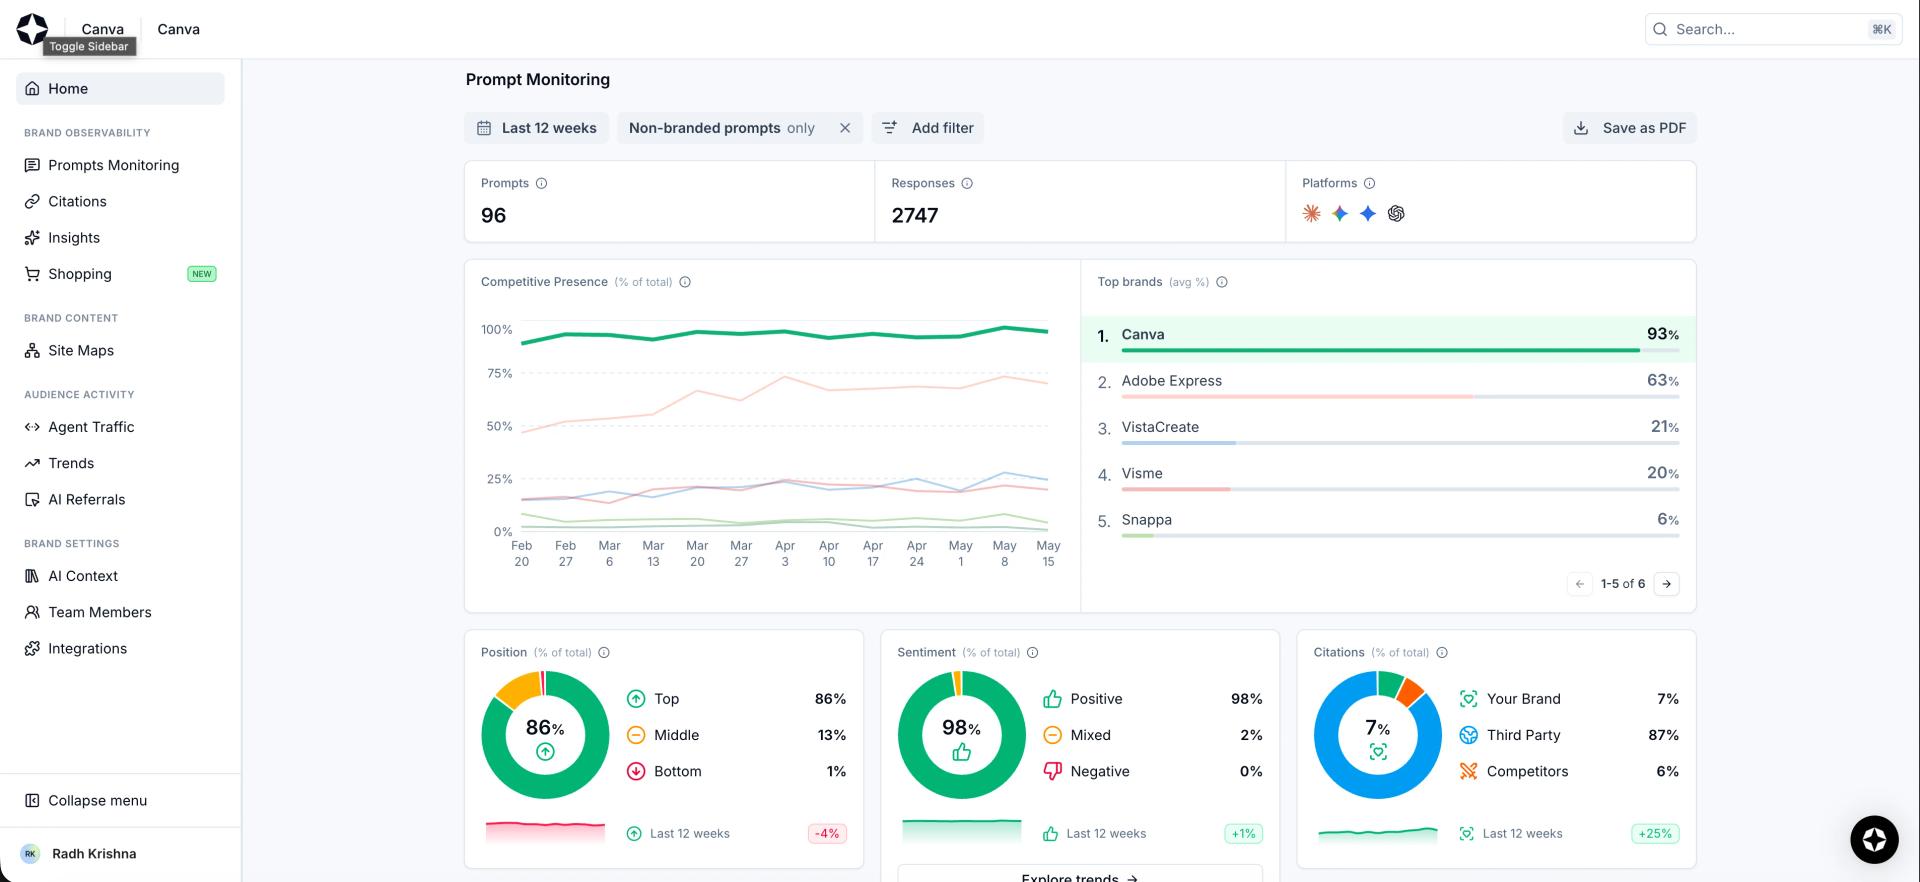
Task: Go to Citations in the sidebar
Action: (120, 202)
